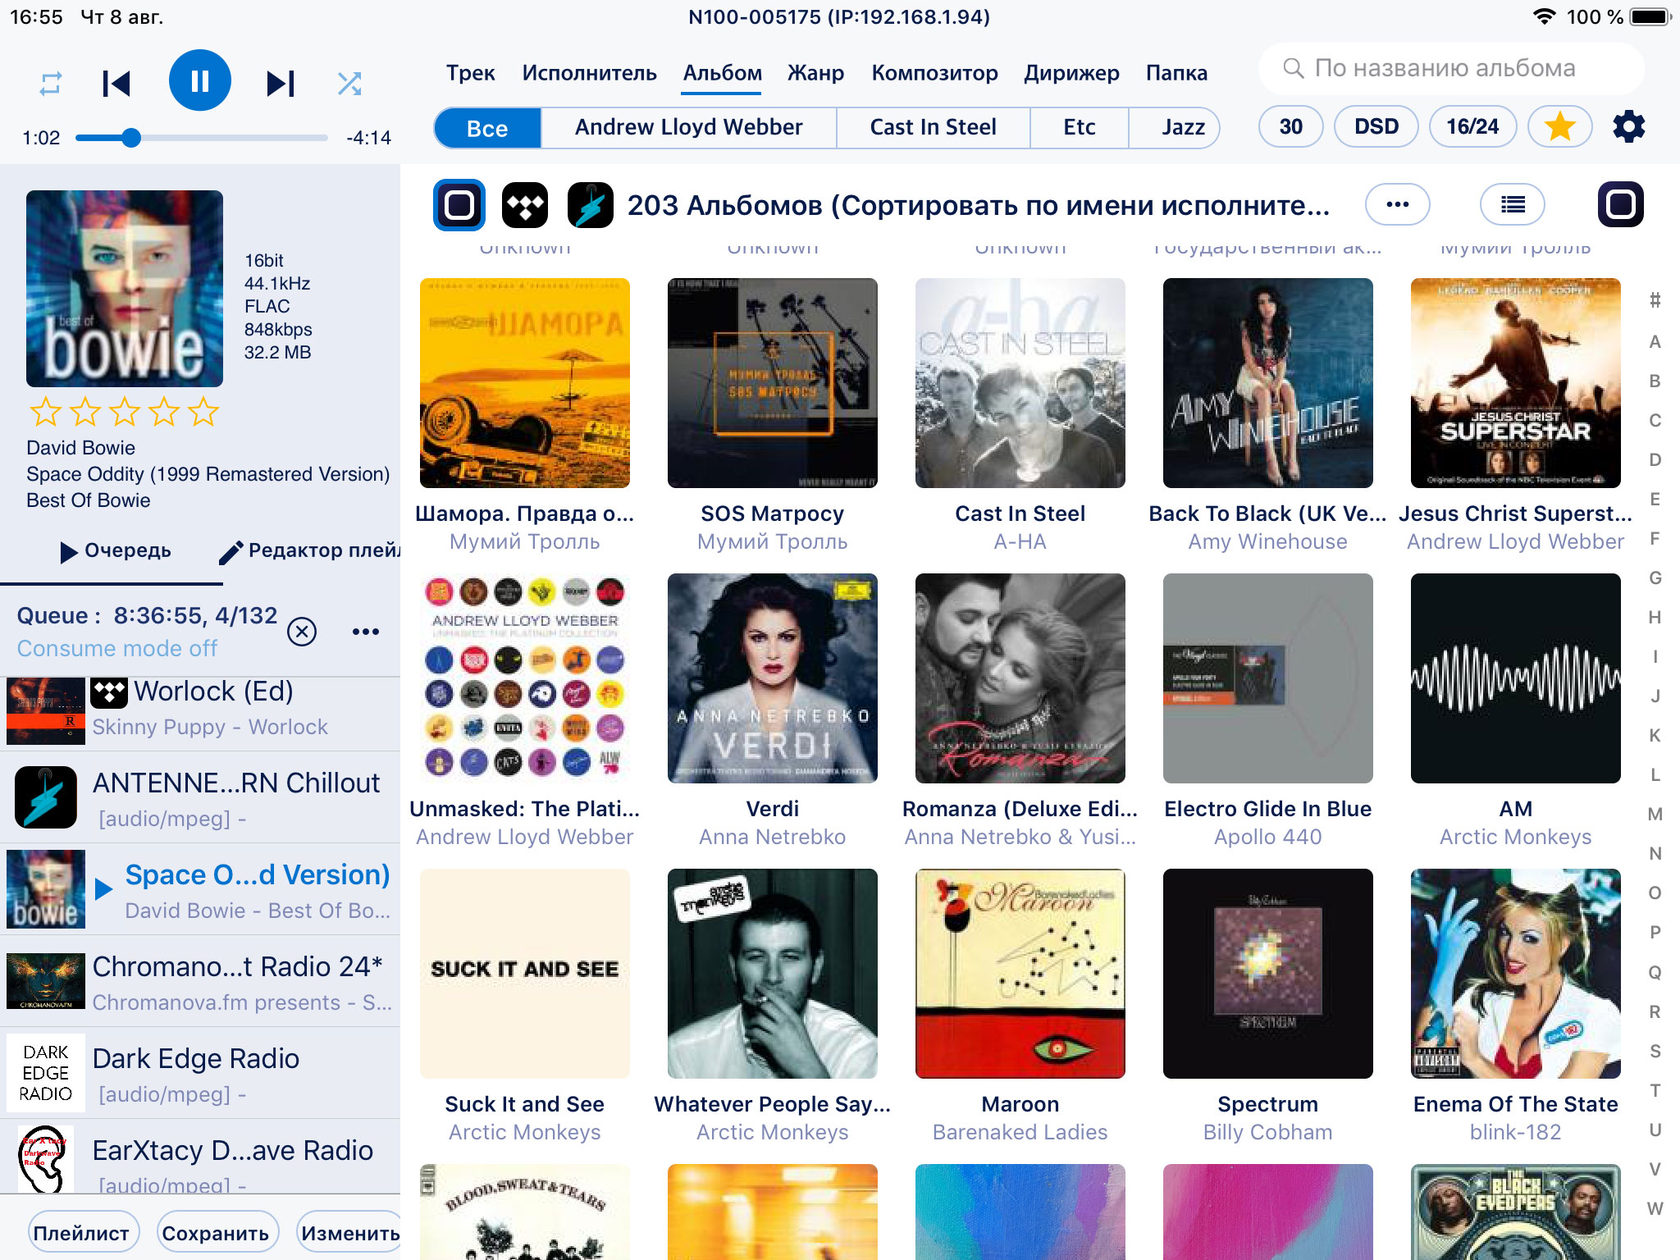Select ANTENNE...RN Chillout queue item
1680x1260 pixels.
(x=200, y=799)
